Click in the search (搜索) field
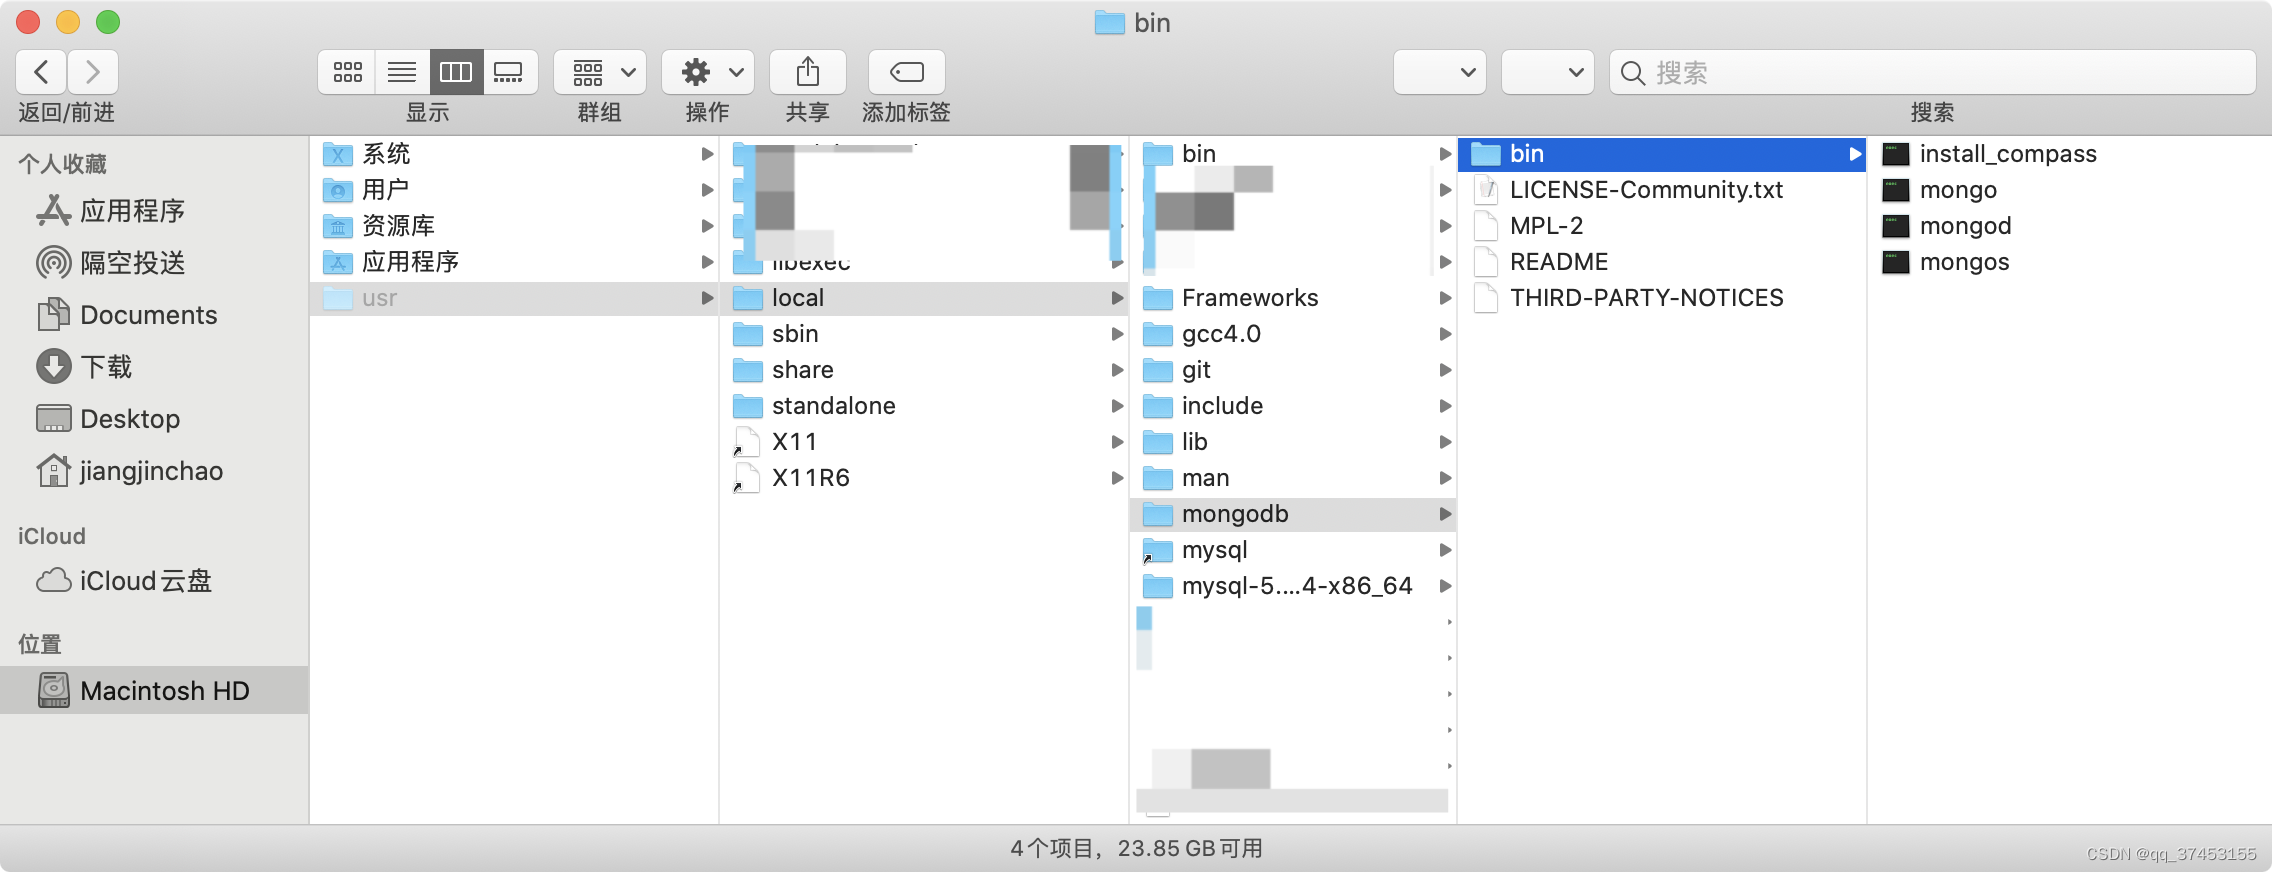This screenshot has width=2272, height=872. click(x=1932, y=72)
